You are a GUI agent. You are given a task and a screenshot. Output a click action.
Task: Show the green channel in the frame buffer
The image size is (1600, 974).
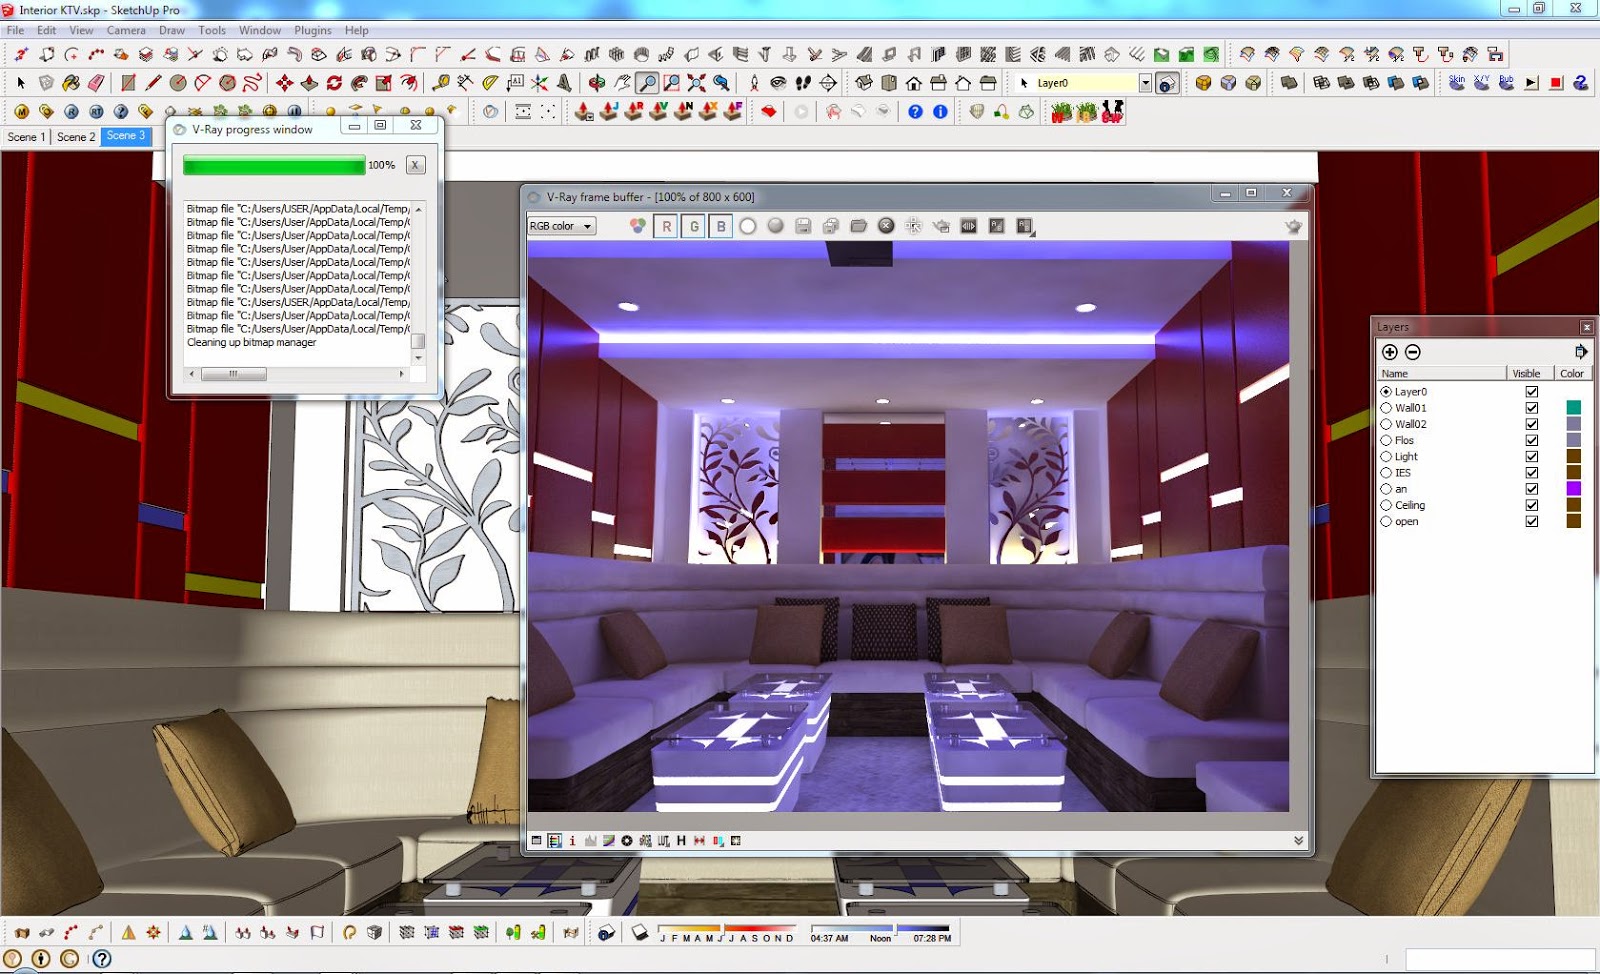click(694, 226)
